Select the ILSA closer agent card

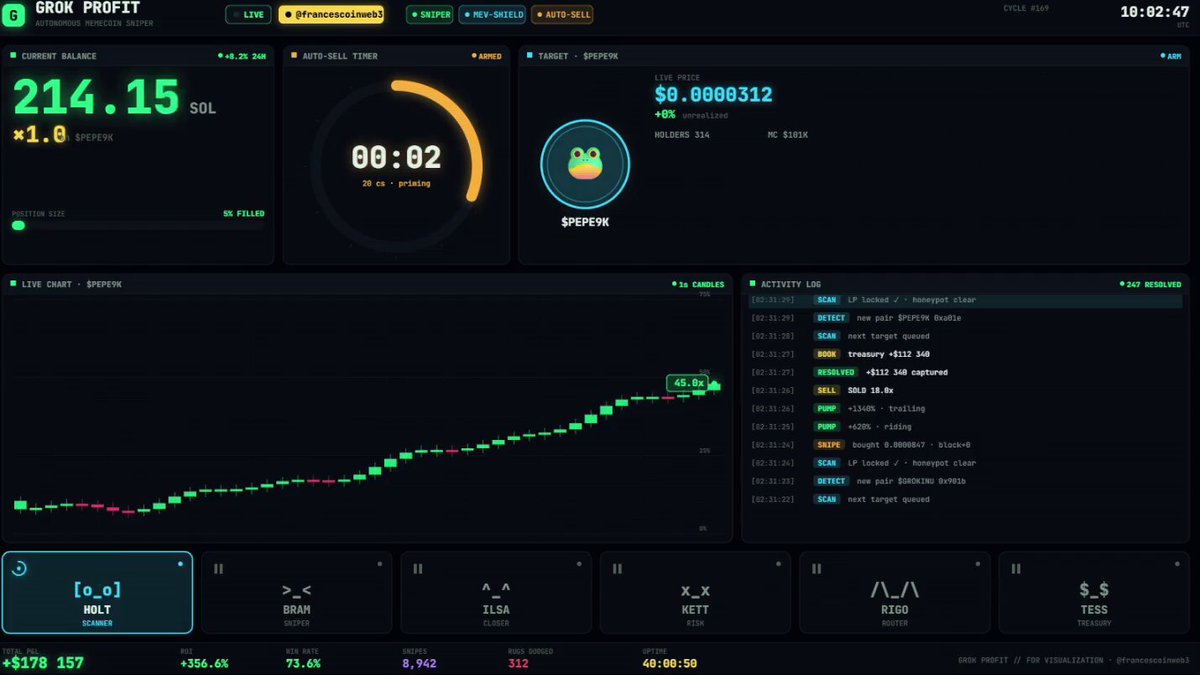(x=496, y=592)
